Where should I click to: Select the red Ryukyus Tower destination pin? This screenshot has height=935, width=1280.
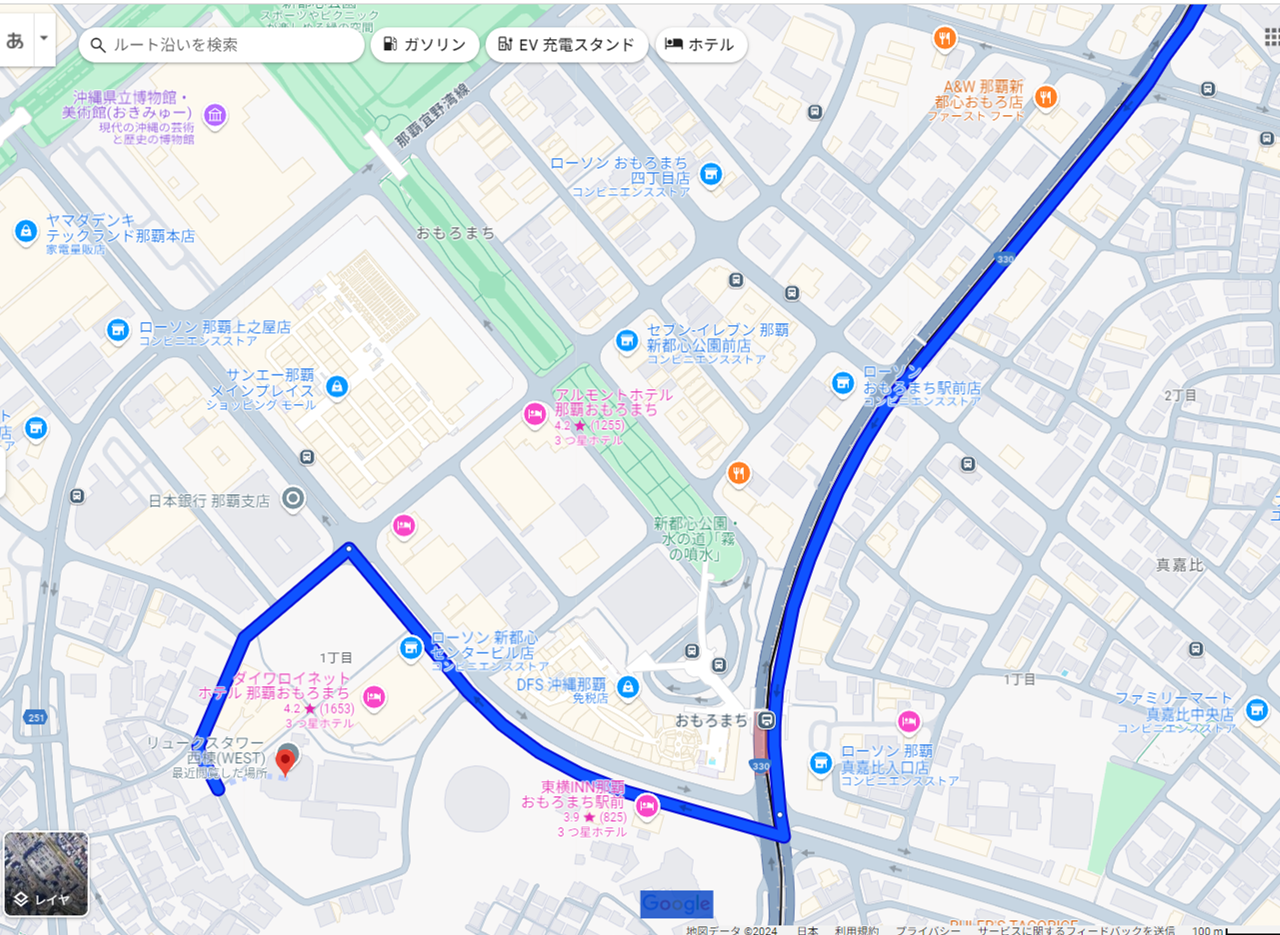click(x=286, y=761)
